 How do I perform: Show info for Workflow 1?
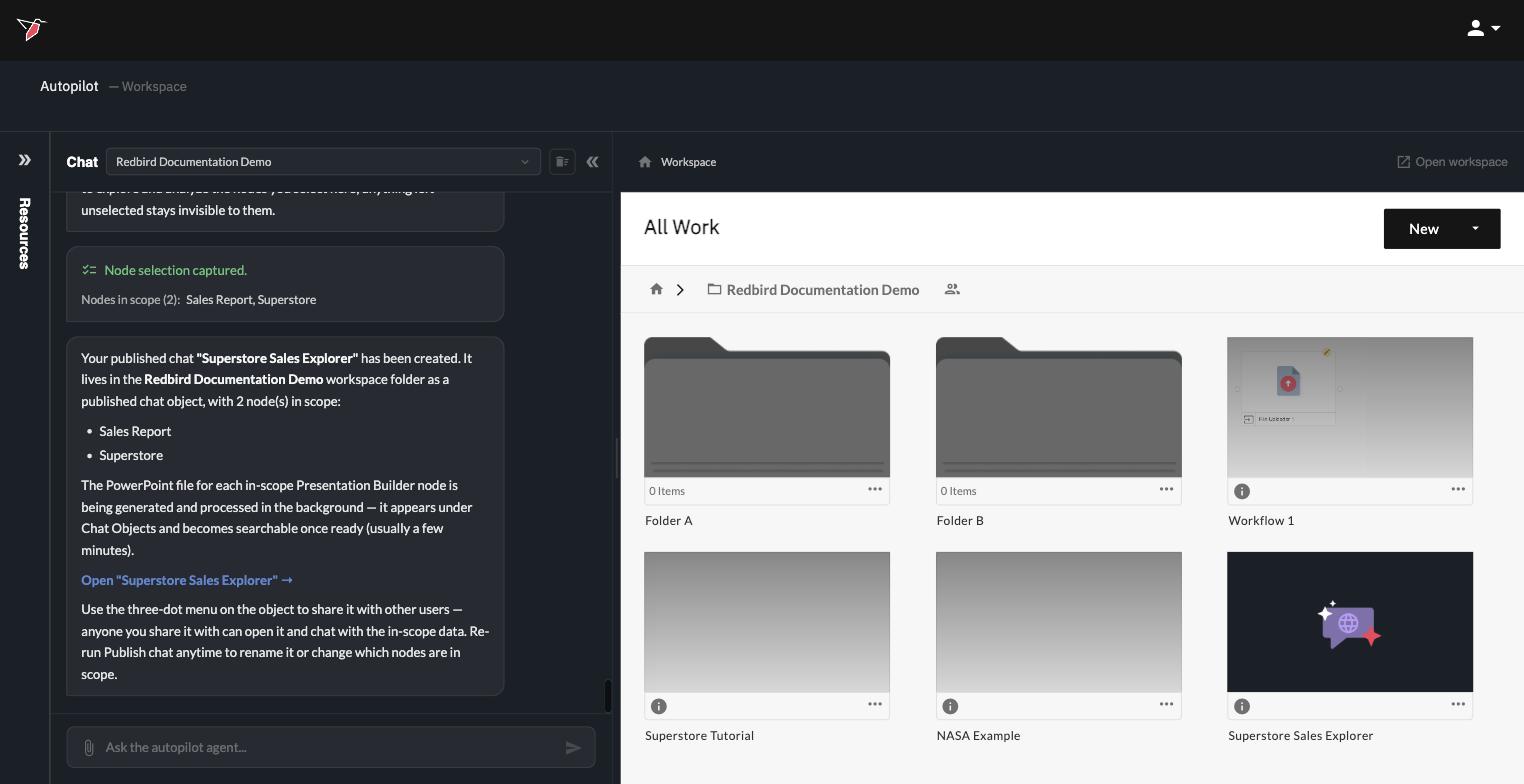[1242, 491]
